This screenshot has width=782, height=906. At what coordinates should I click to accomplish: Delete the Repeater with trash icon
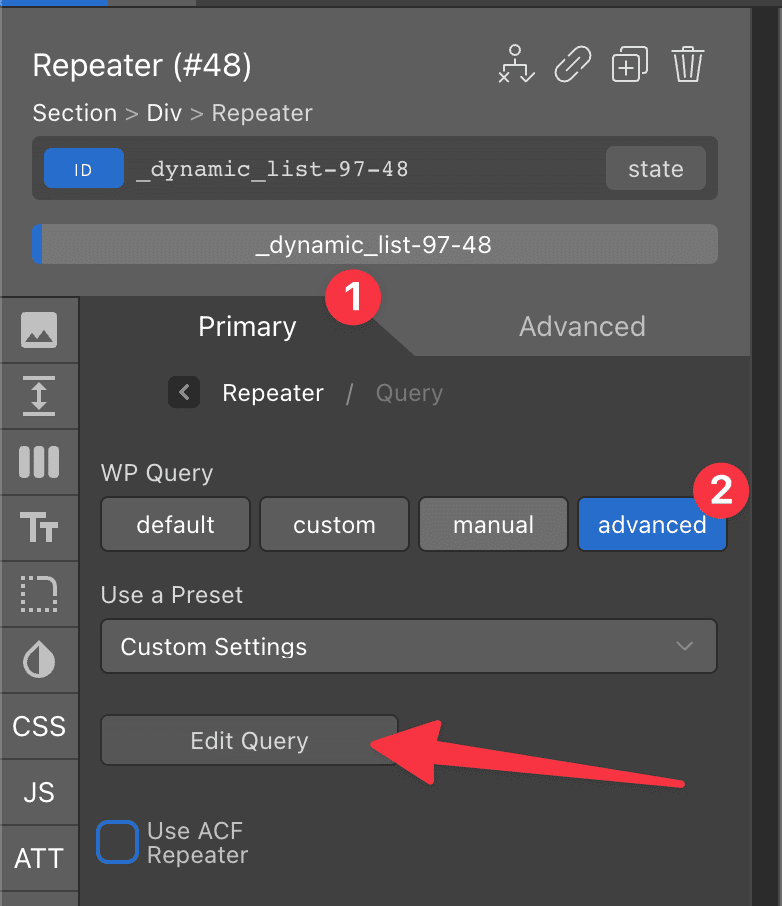[x=687, y=64]
